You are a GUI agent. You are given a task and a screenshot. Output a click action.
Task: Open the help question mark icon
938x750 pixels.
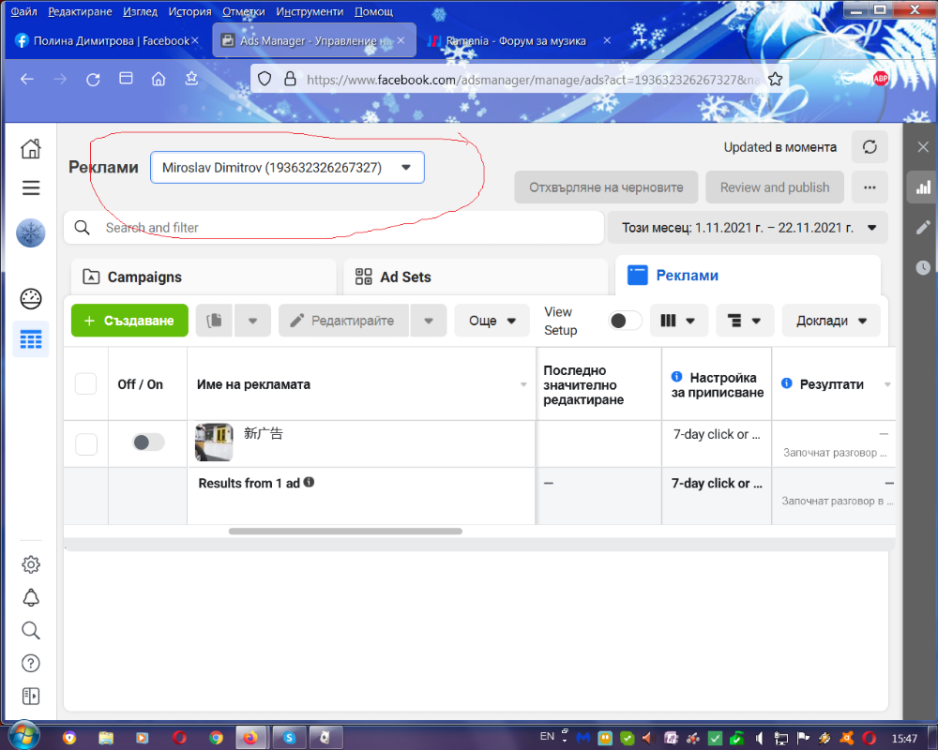pos(31,663)
